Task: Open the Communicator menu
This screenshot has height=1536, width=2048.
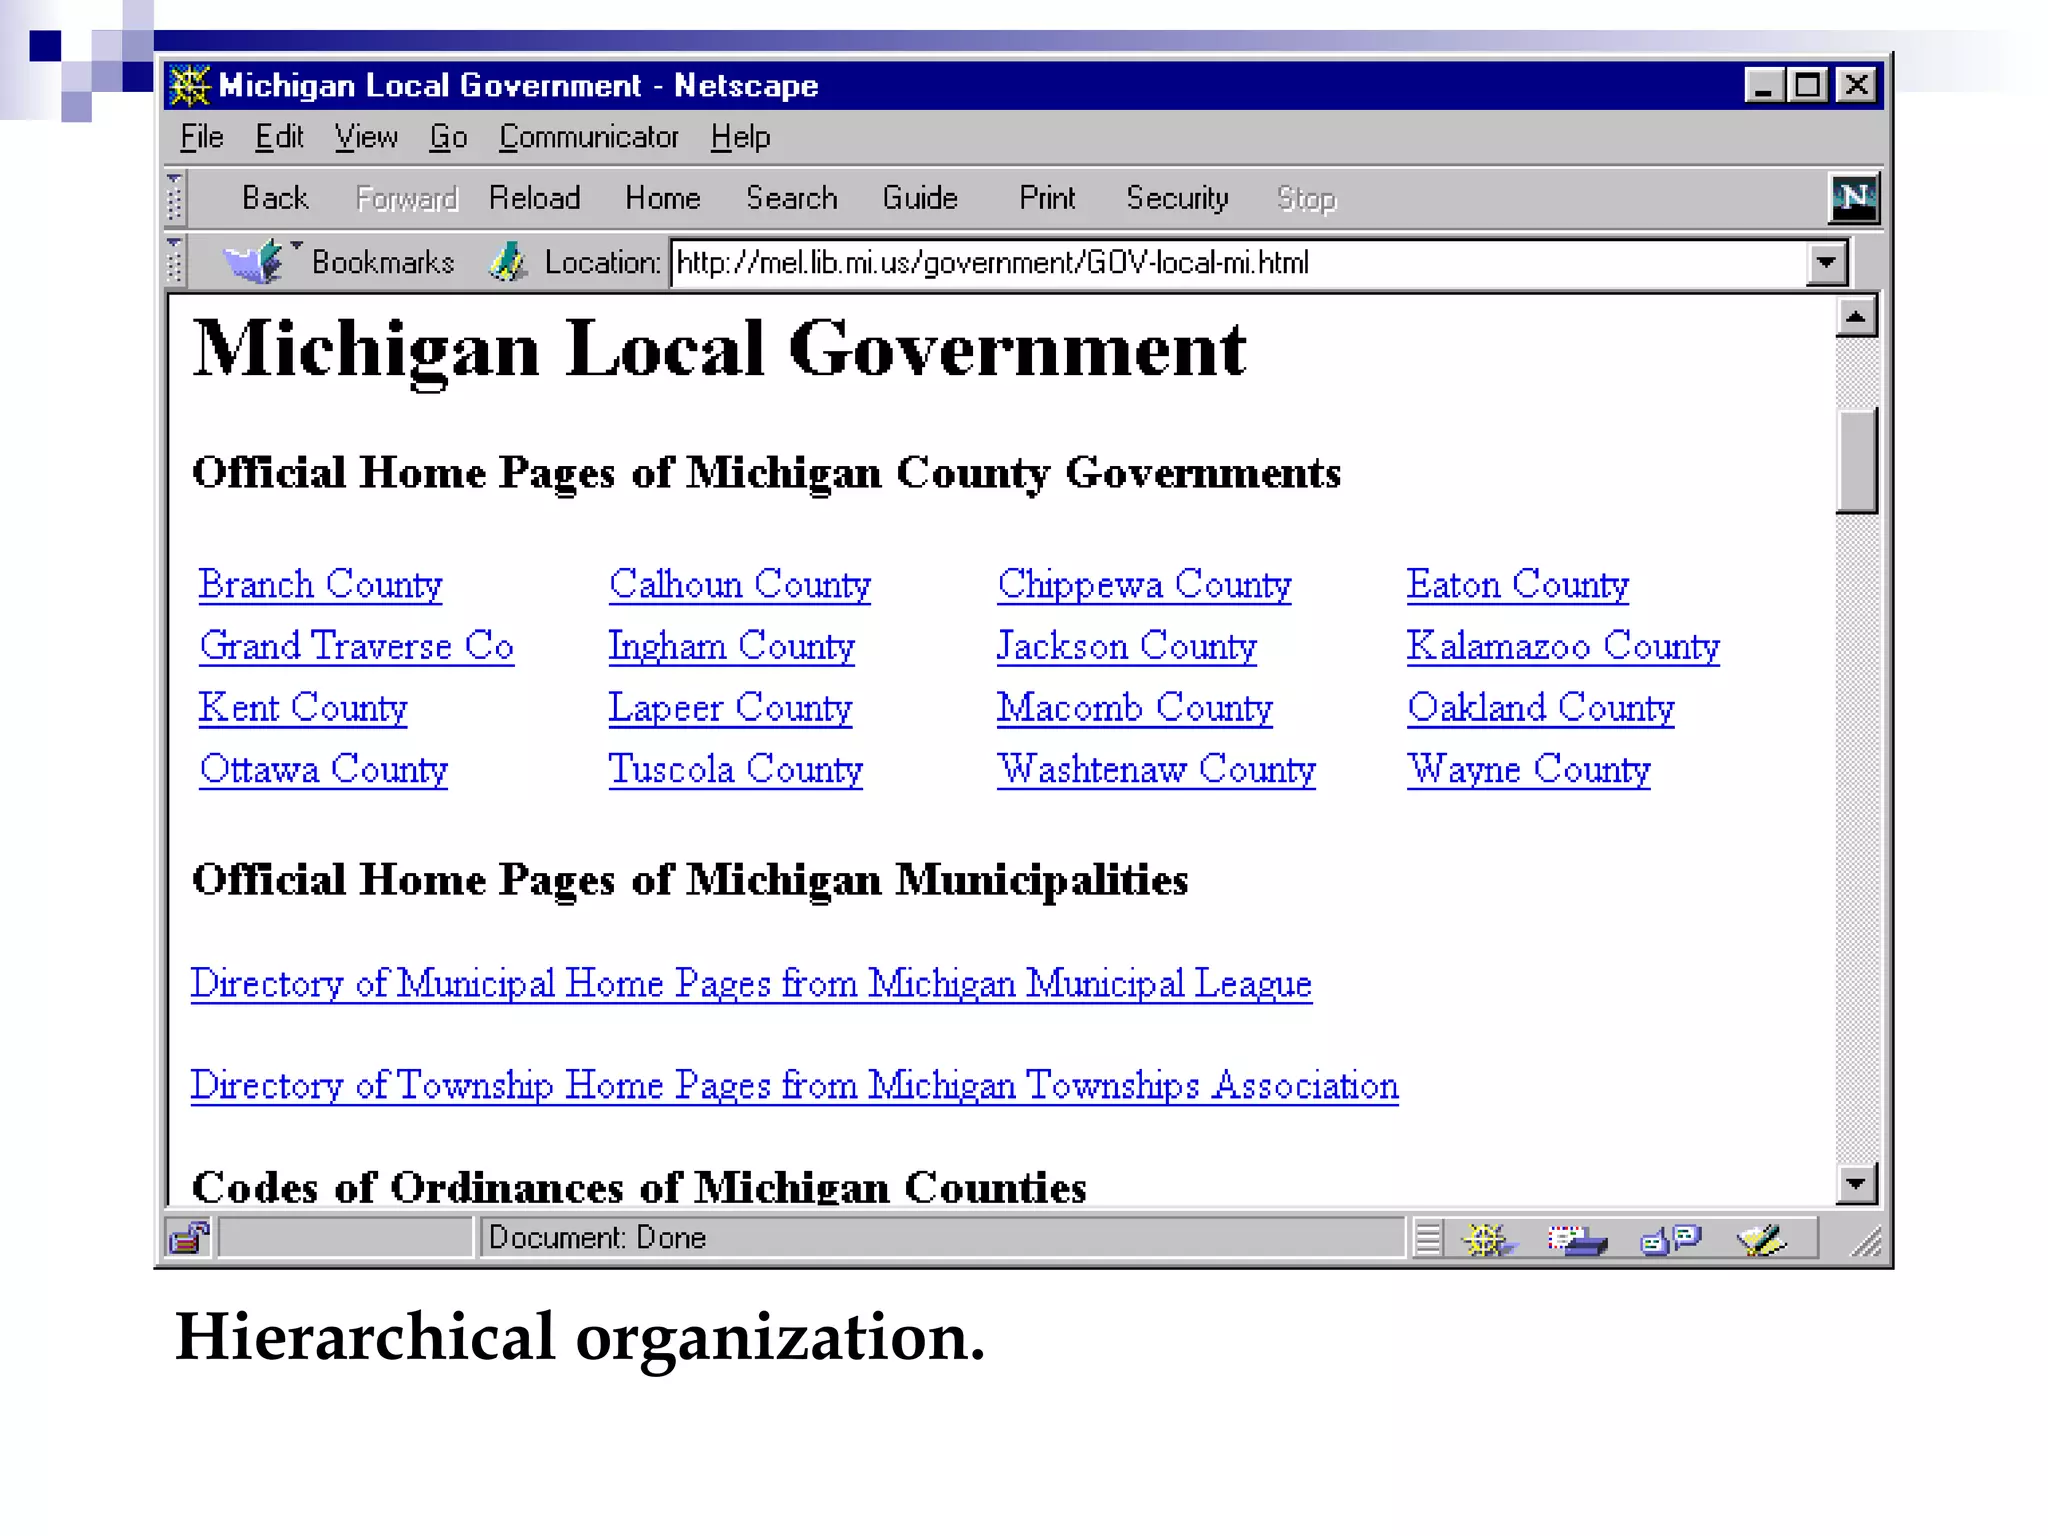Action: [589, 137]
